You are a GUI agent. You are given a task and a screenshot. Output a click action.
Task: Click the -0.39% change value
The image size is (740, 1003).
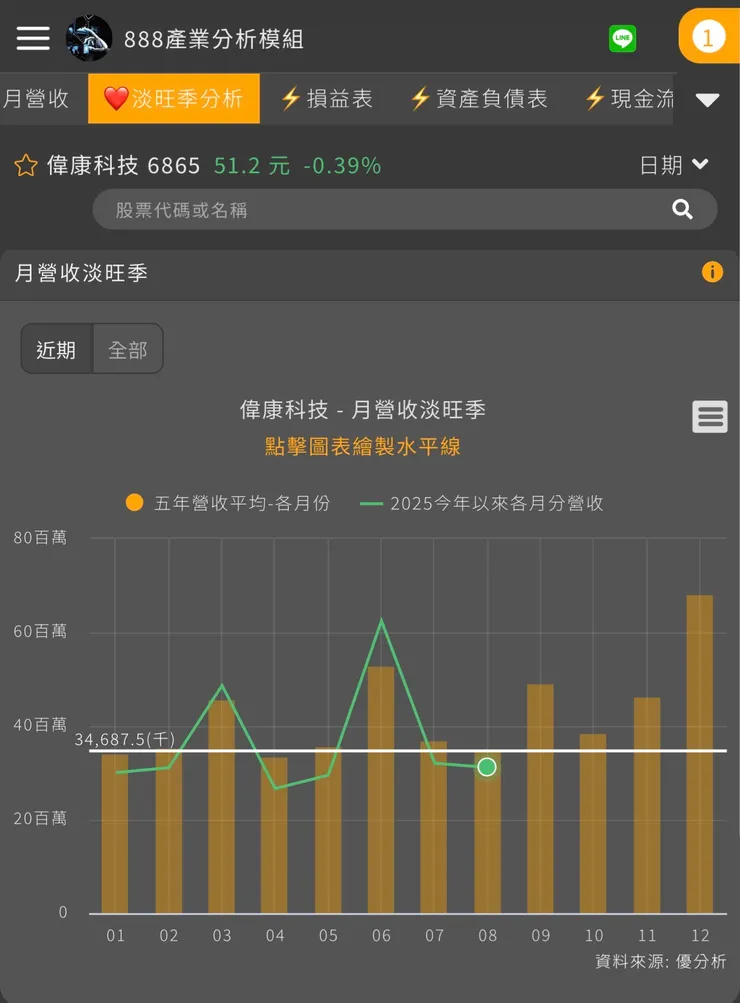[x=342, y=166]
